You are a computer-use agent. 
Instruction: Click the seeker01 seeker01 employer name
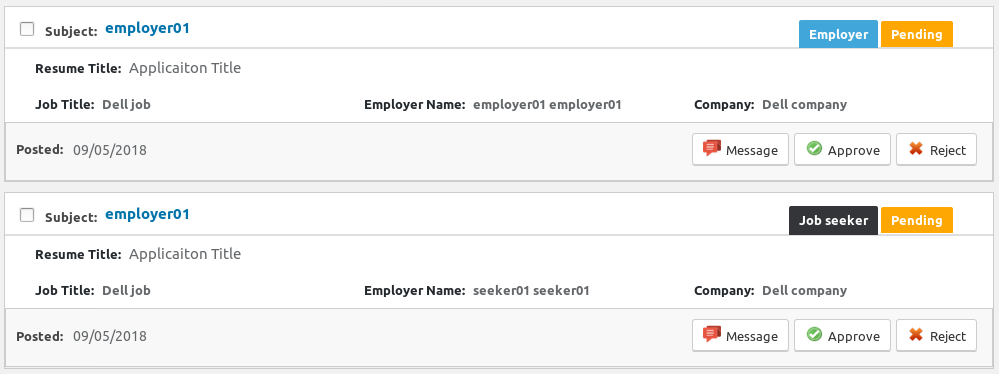click(x=531, y=291)
